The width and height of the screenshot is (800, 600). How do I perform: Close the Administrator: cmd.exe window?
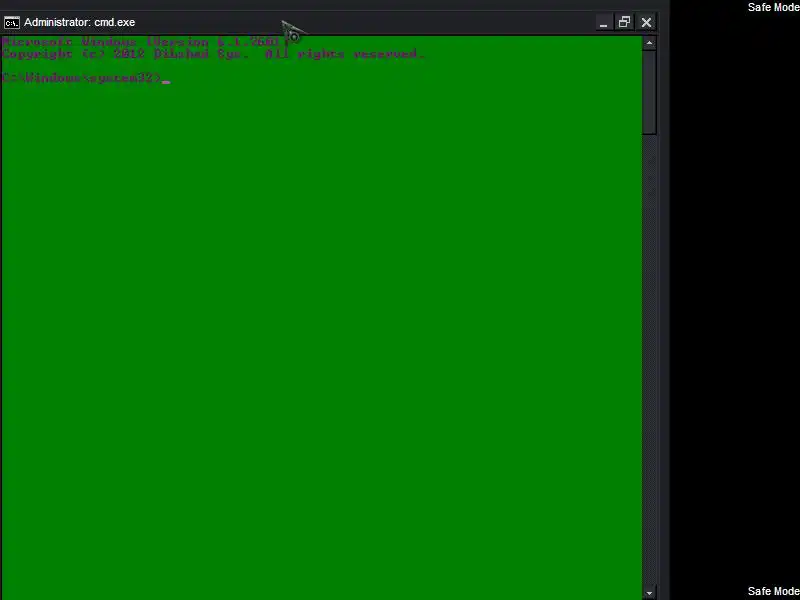coord(646,22)
